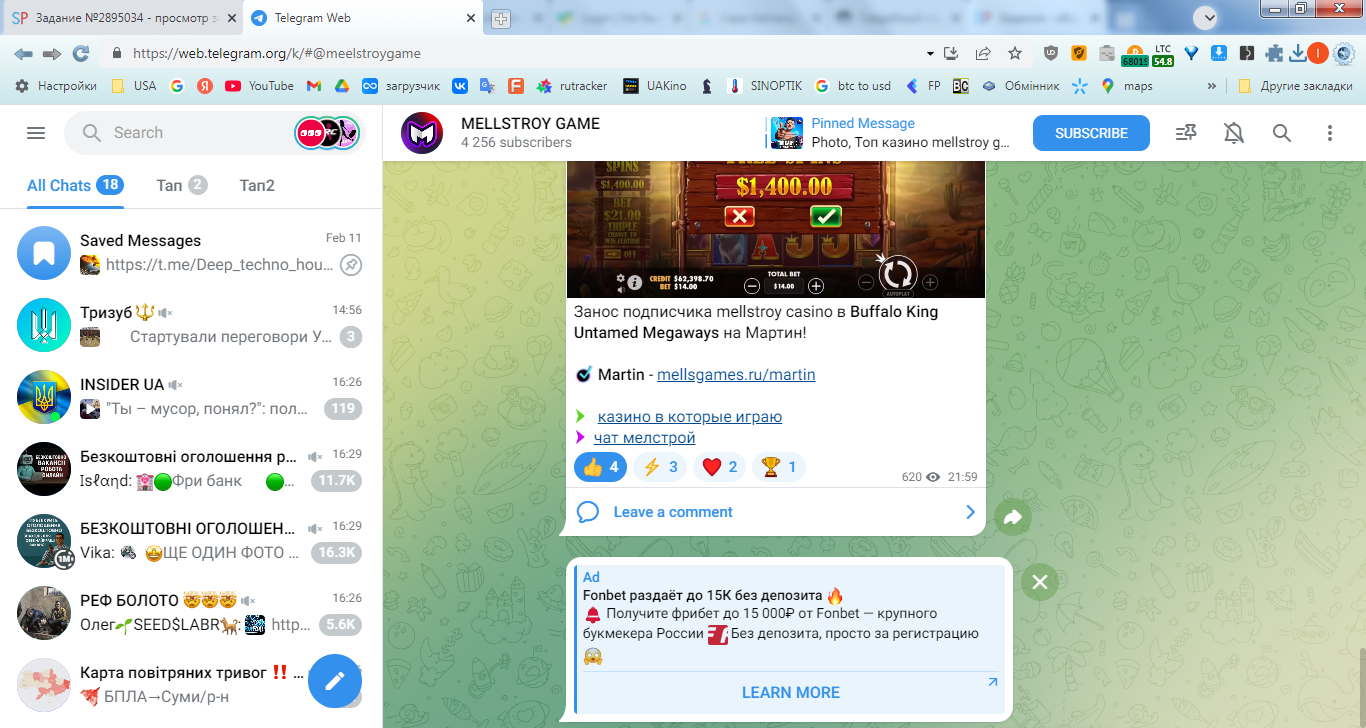The image size is (1366, 728).
Task: Open the Настройки bookmark
Action: tap(56, 86)
